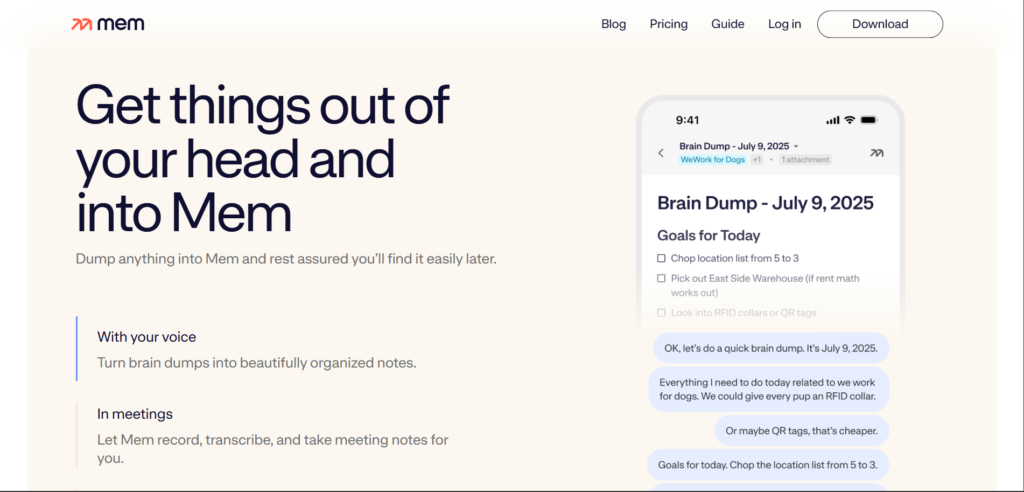Viewport: 1024px width, 492px height.
Task: Check the 'Chop location list from 5 to 3' box
Action: point(661,258)
